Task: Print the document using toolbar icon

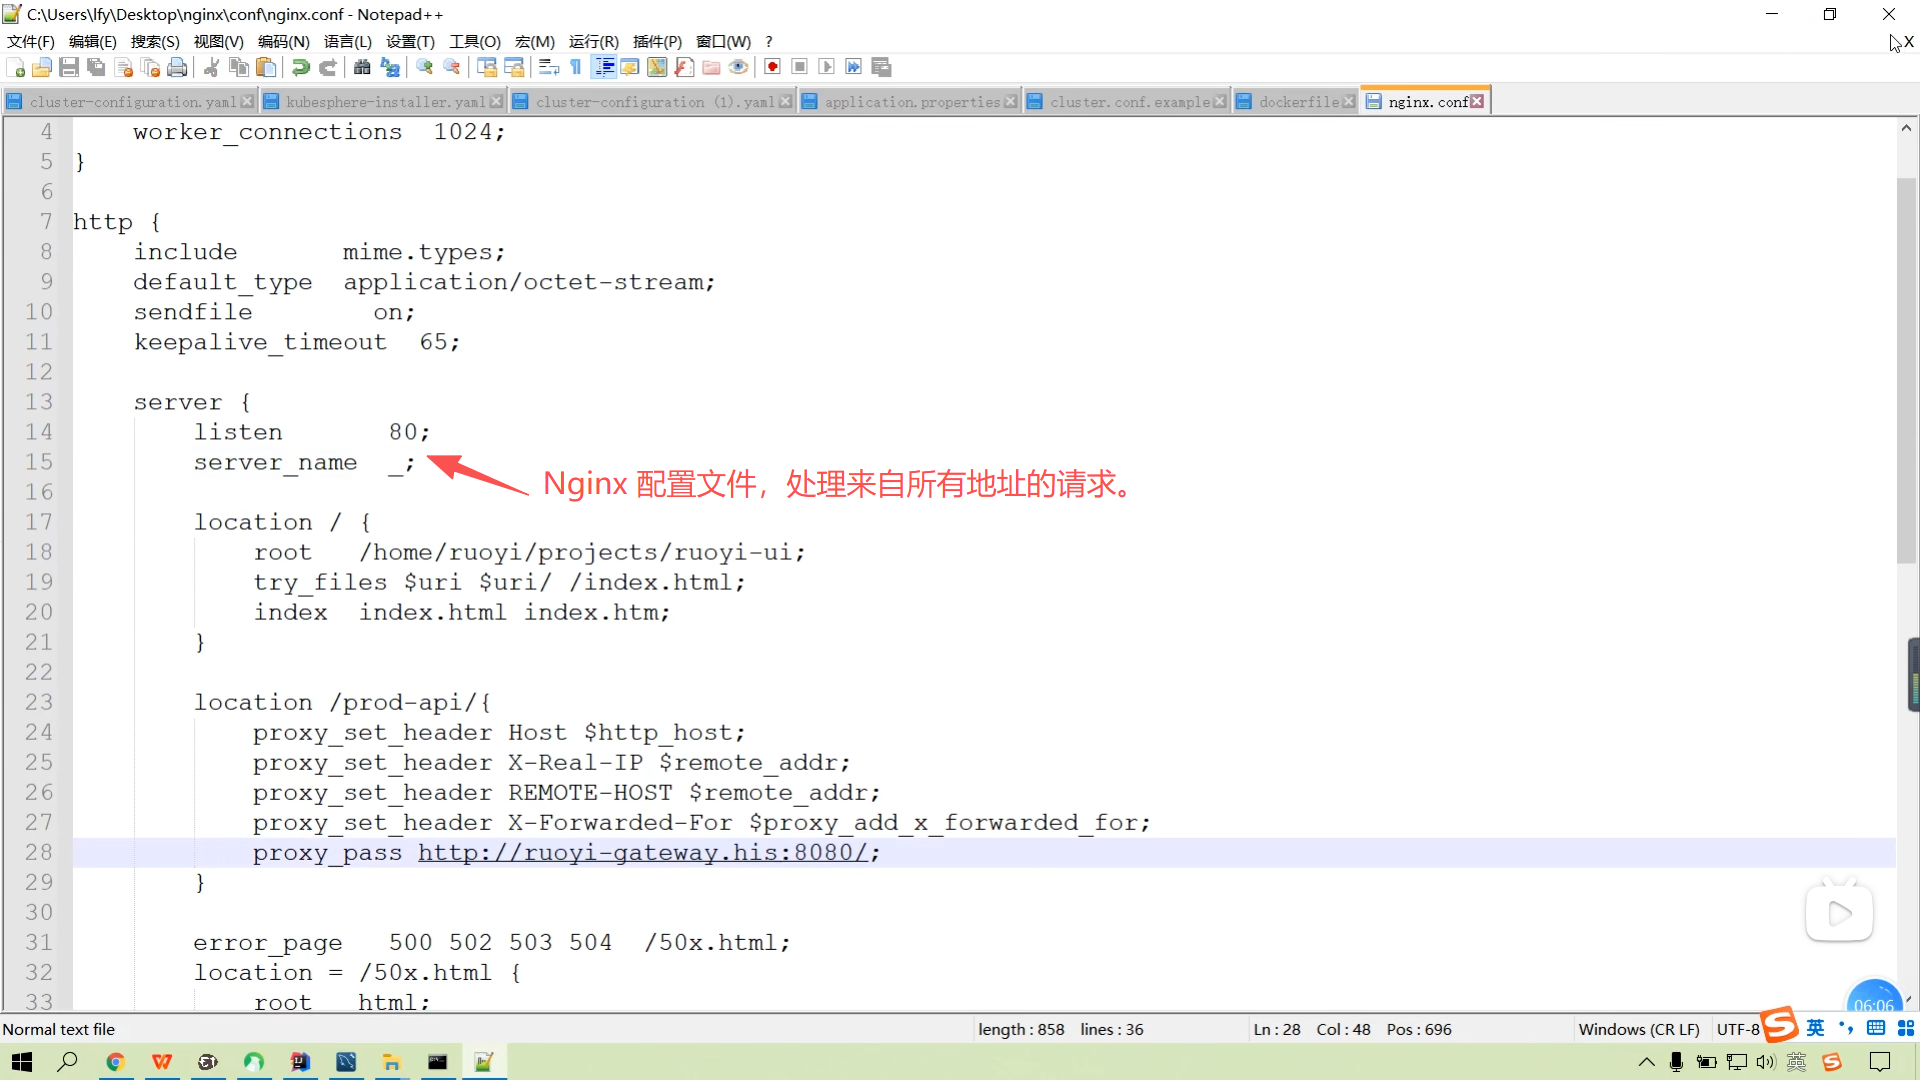Action: coord(178,67)
